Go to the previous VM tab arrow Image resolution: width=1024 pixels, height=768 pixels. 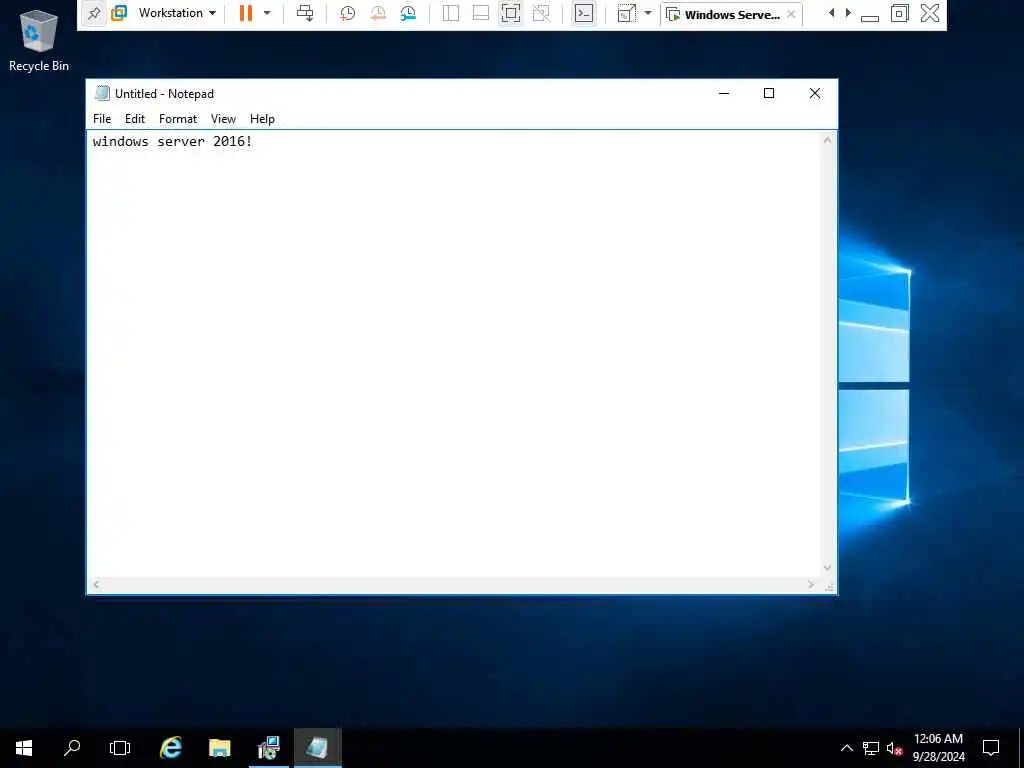coord(831,13)
